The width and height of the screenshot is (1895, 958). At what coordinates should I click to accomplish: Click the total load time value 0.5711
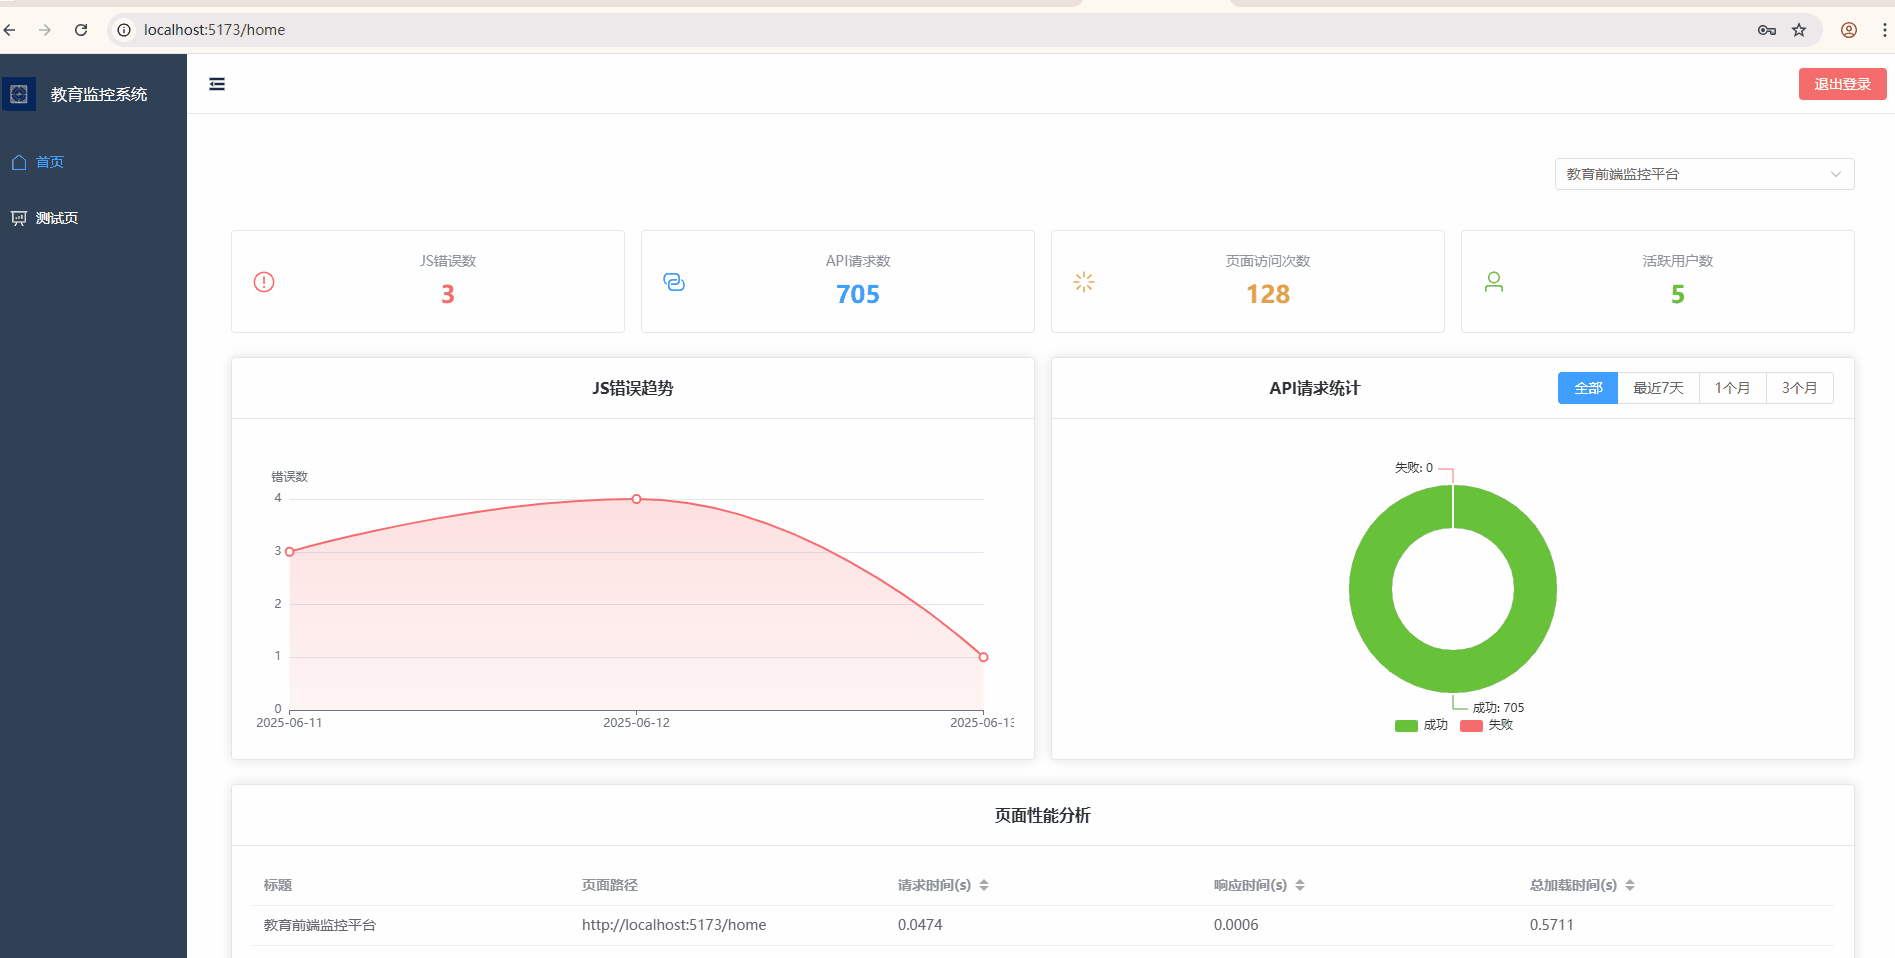pyautogui.click(x=1552, y=925)
